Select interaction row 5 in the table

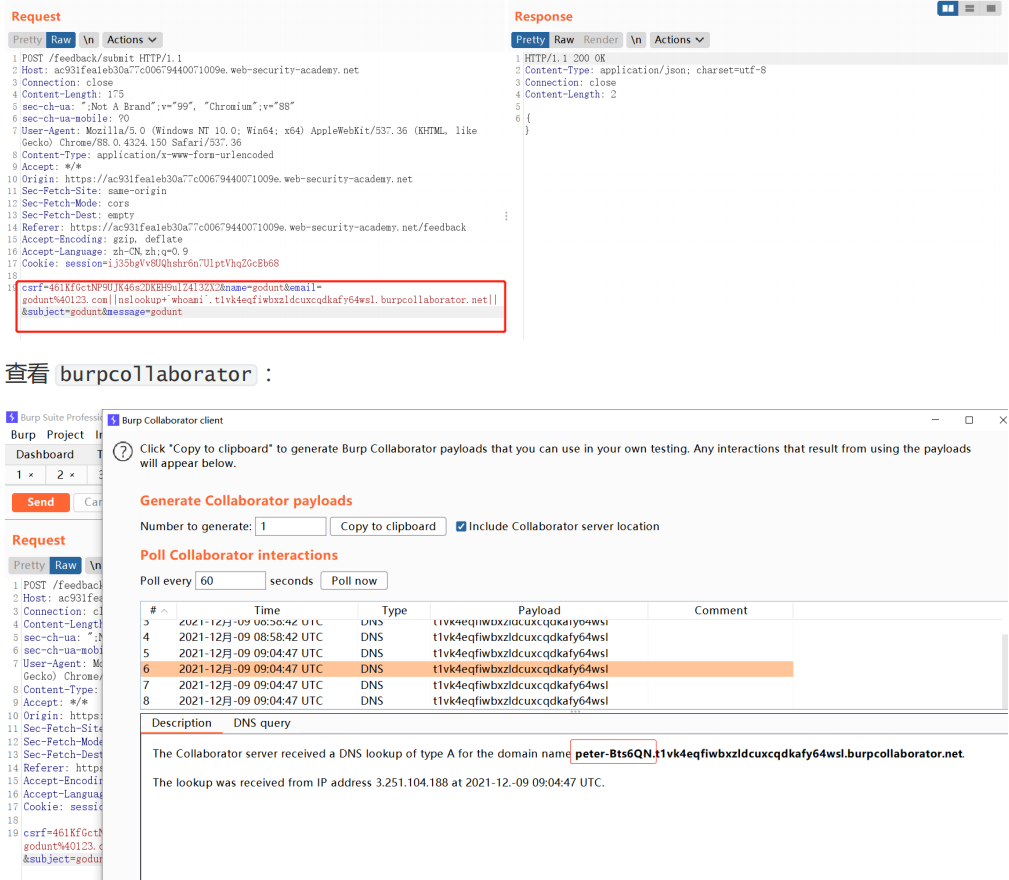[x=467, y=653]
